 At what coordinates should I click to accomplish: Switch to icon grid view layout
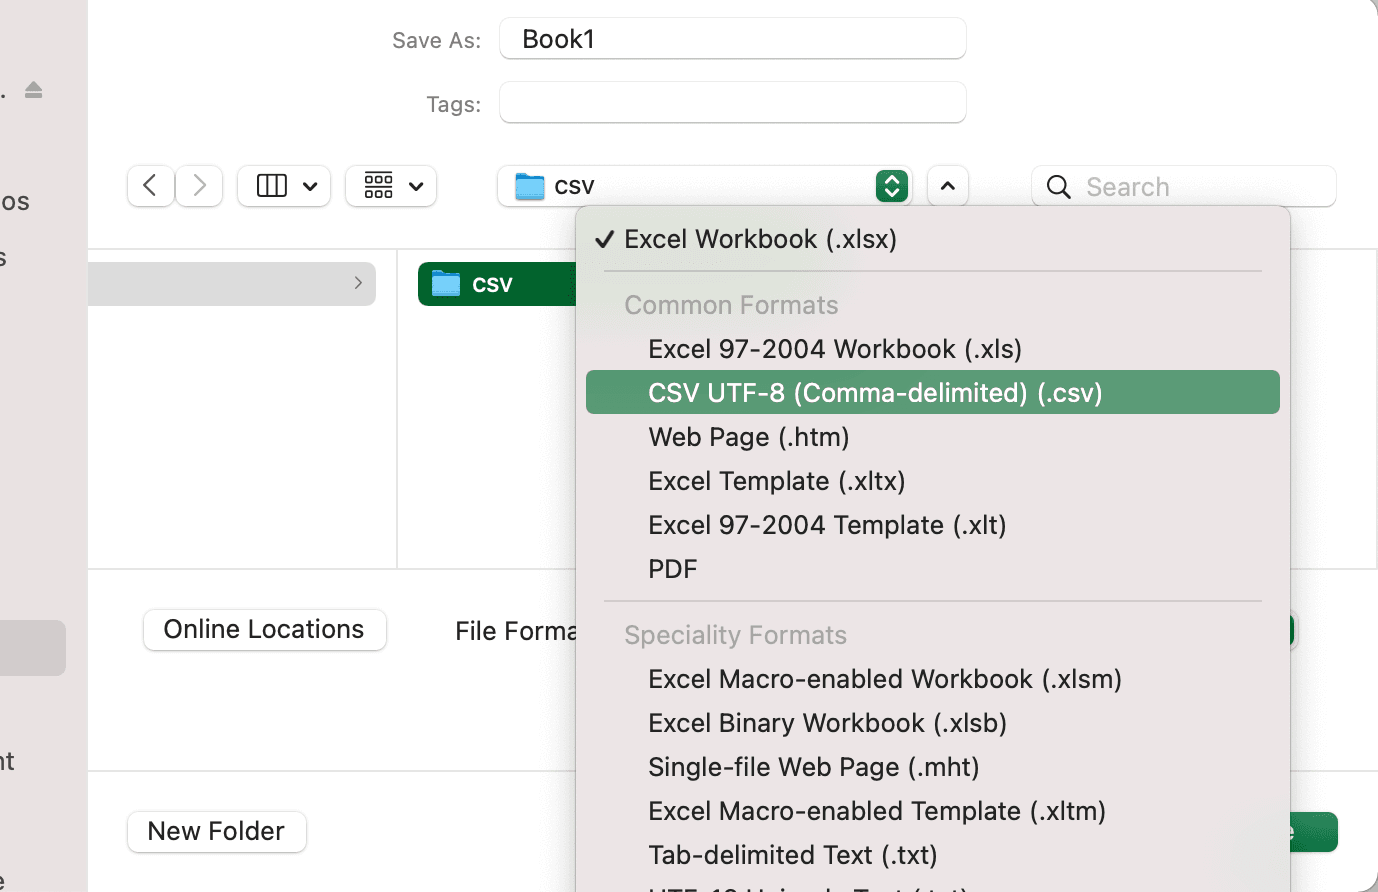tap(379, 185)
